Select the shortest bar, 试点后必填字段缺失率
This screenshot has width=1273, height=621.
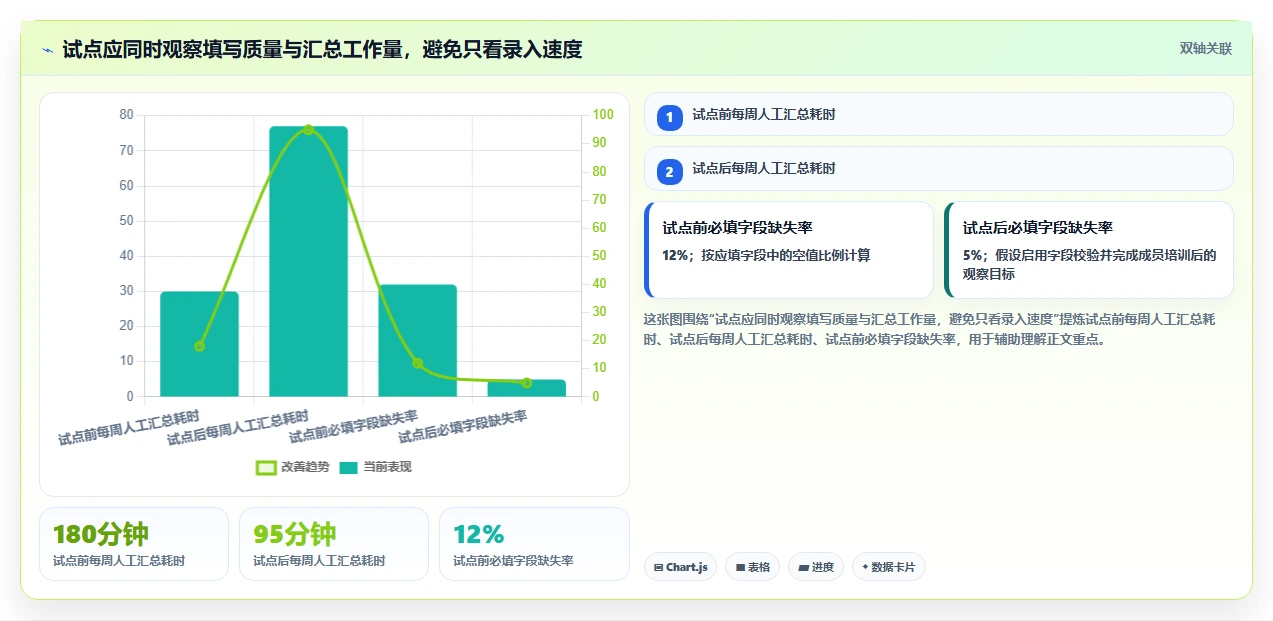527,388
